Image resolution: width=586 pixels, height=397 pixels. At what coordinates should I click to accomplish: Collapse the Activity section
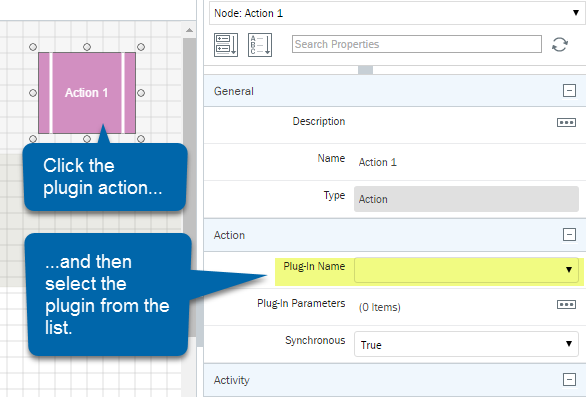coord(569,379)
